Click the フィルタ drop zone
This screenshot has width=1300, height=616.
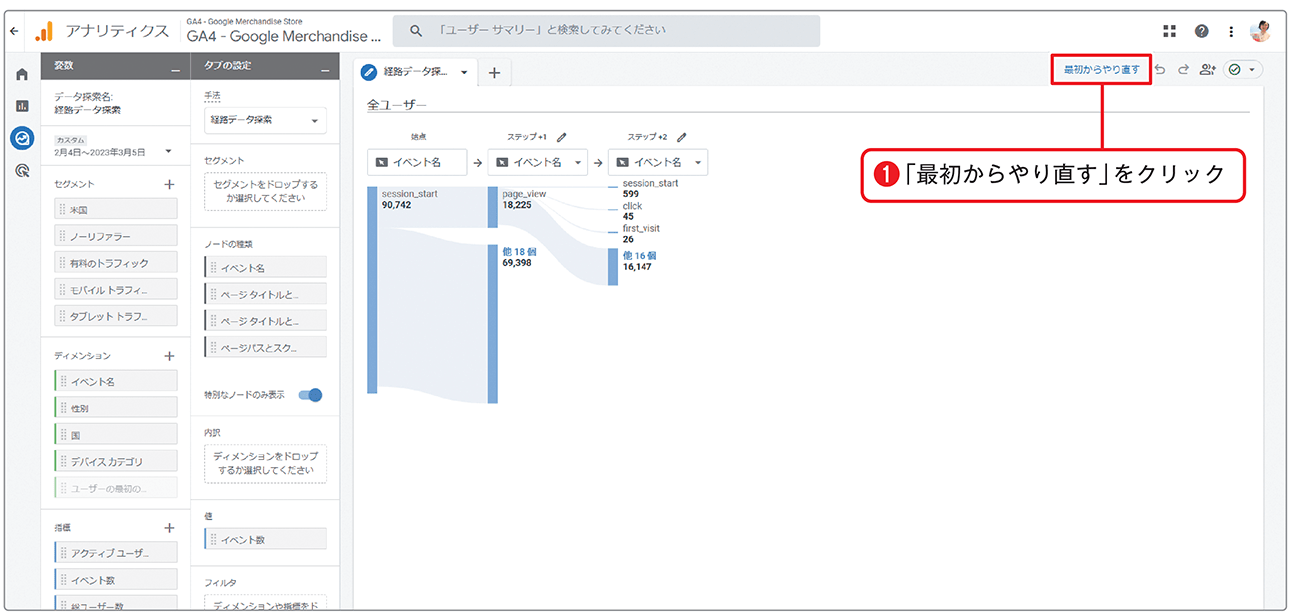265,602
